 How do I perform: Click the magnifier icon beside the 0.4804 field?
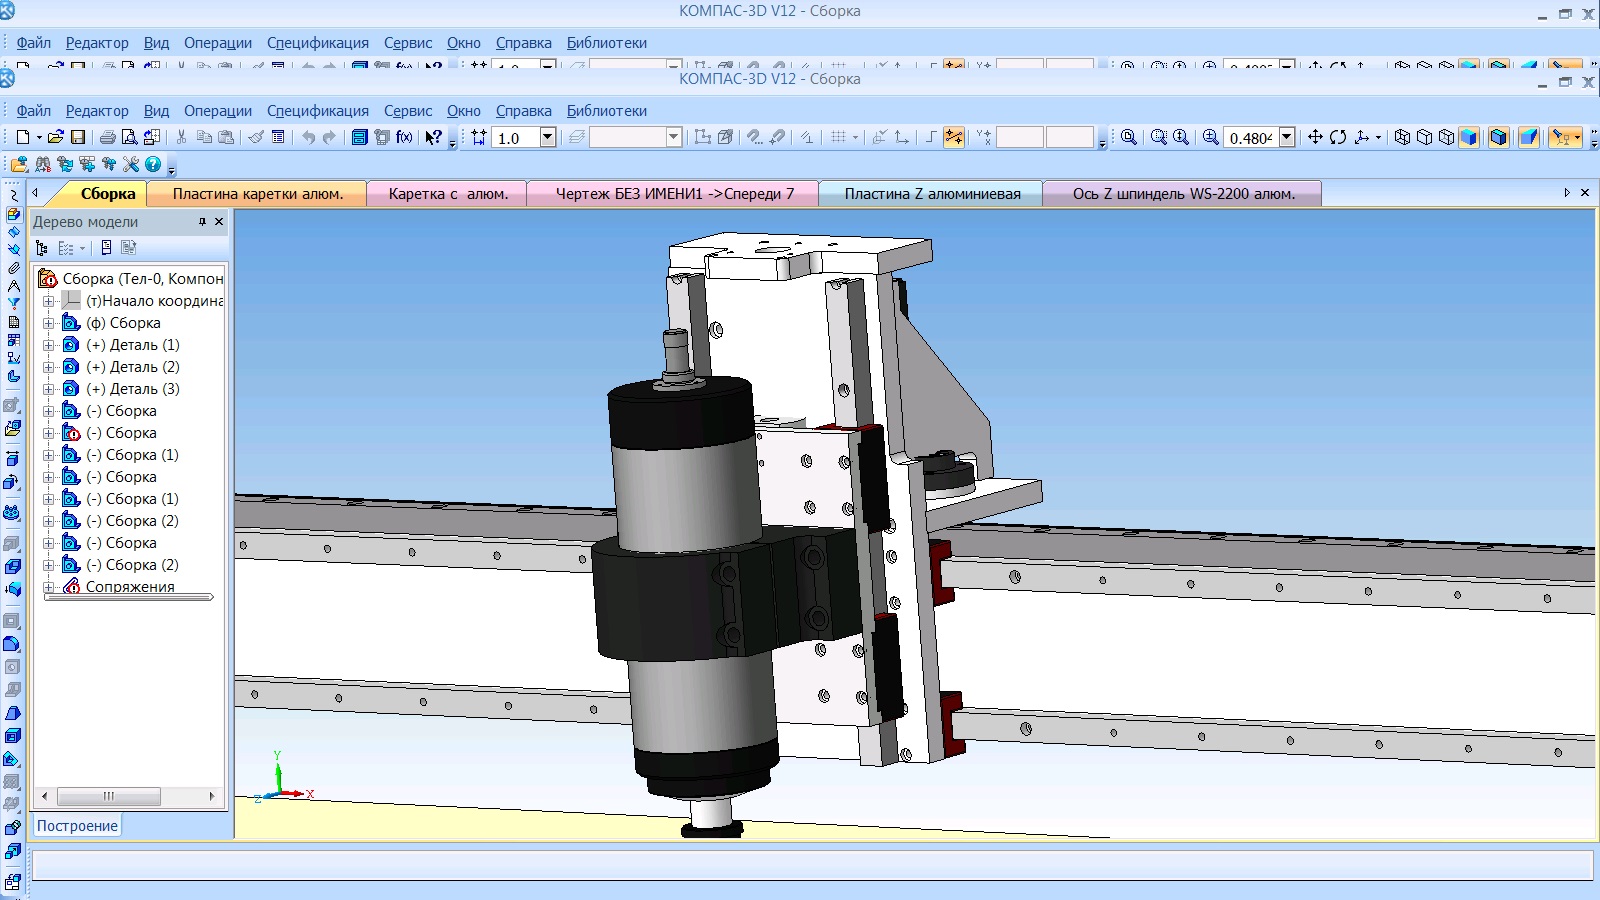tap(1210, 137)
